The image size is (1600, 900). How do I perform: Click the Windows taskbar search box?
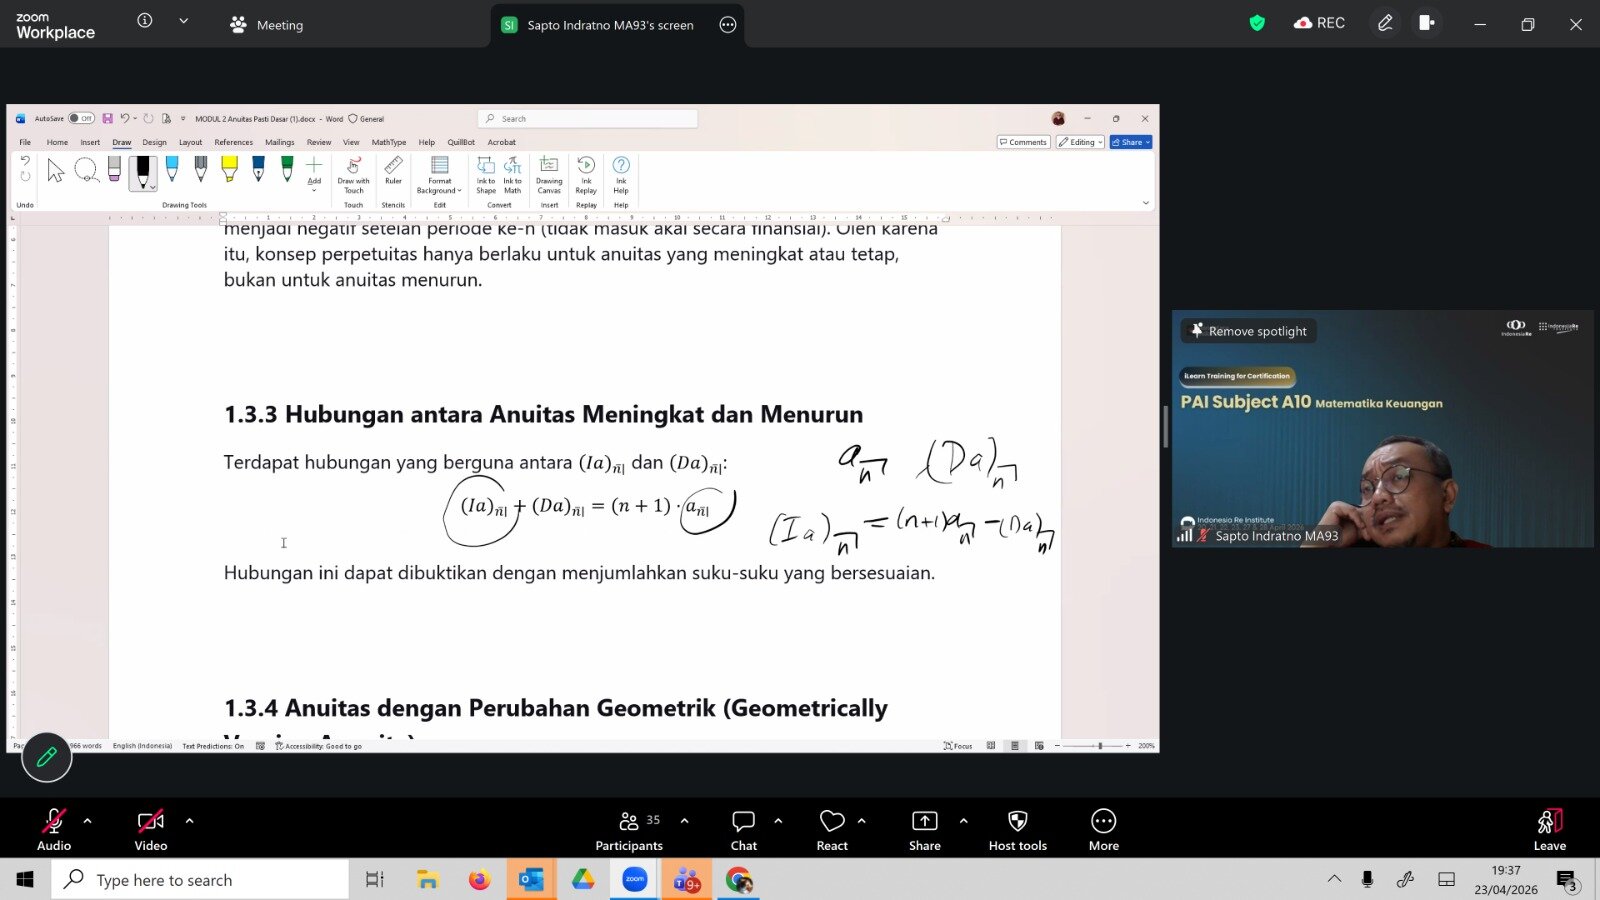(200, 880)
